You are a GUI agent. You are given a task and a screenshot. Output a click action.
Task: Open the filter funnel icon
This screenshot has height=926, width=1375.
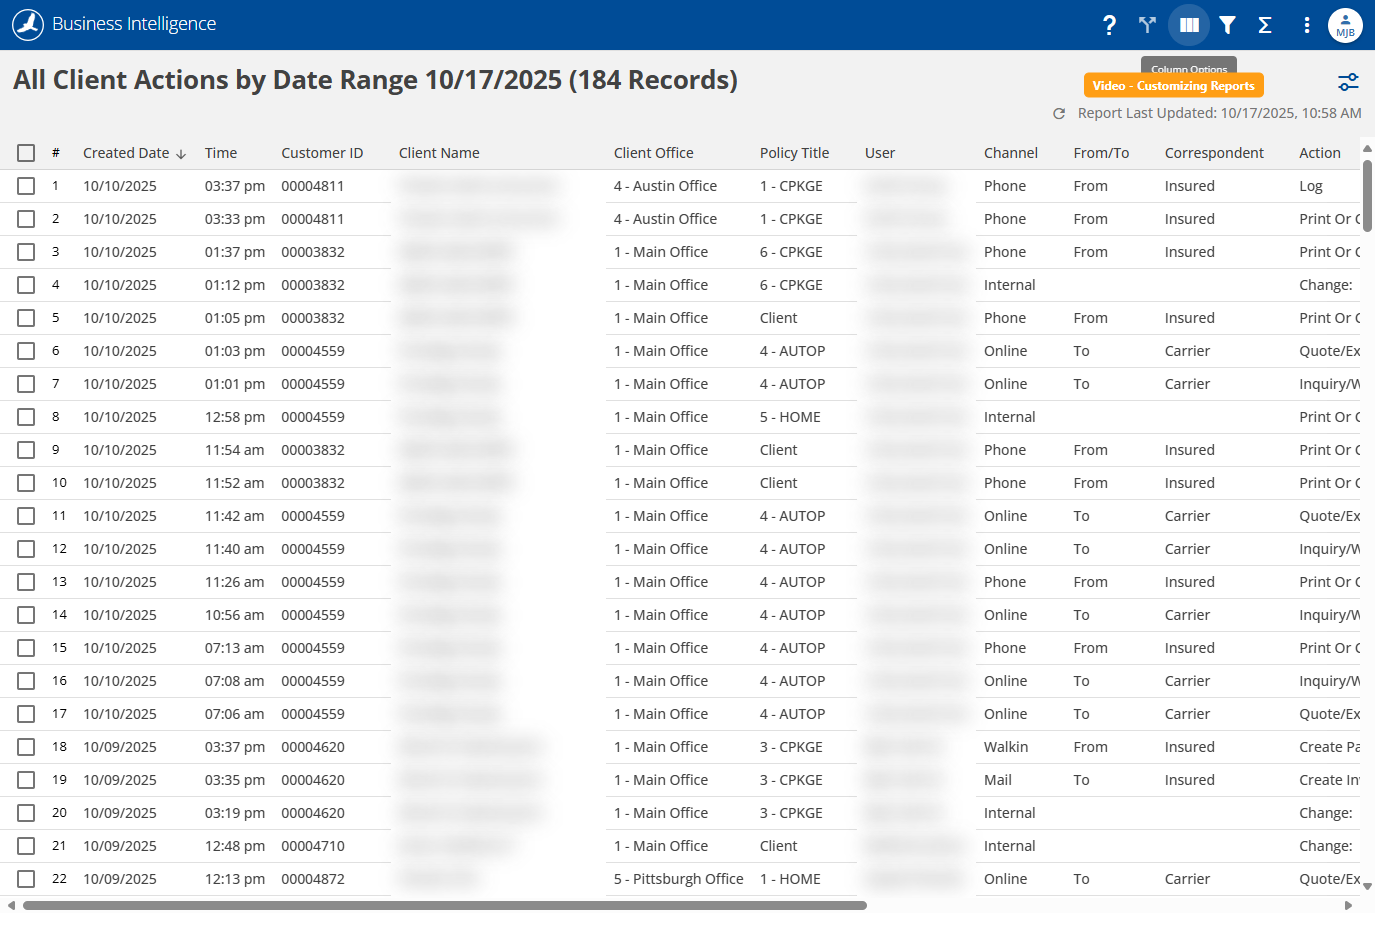click(x=1227, y=25)
